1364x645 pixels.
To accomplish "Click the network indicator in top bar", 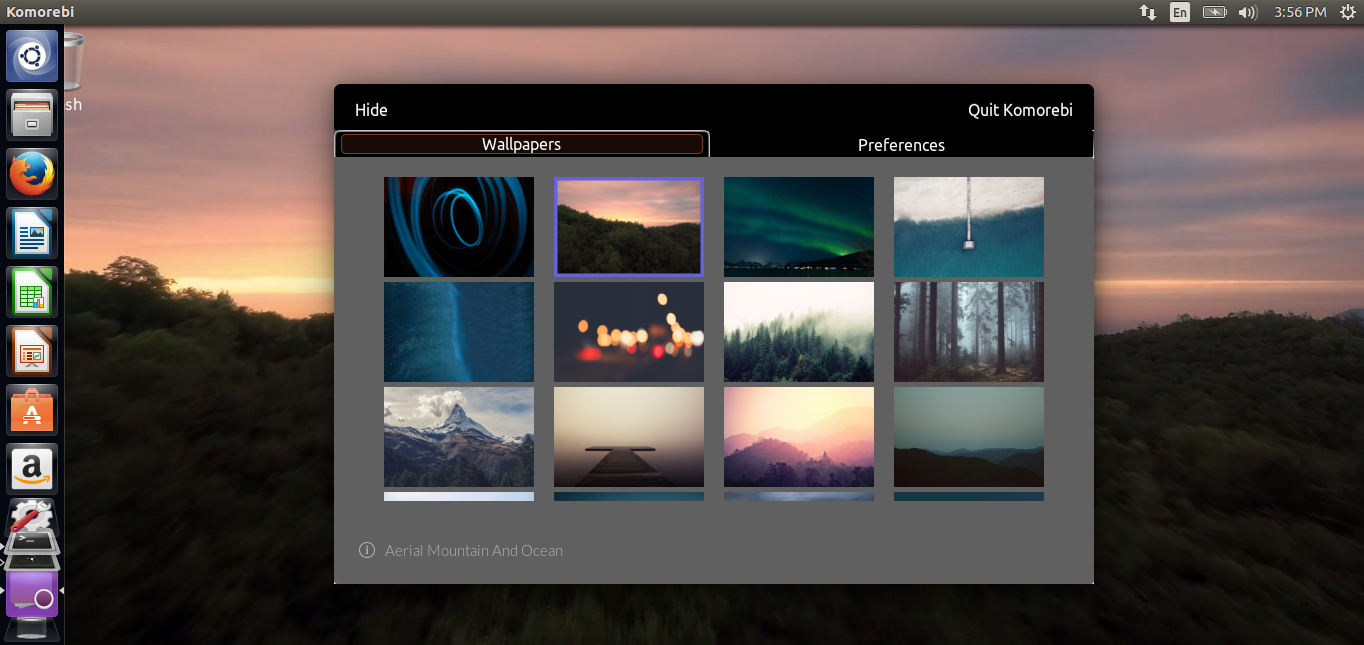I will [1148, 12].
